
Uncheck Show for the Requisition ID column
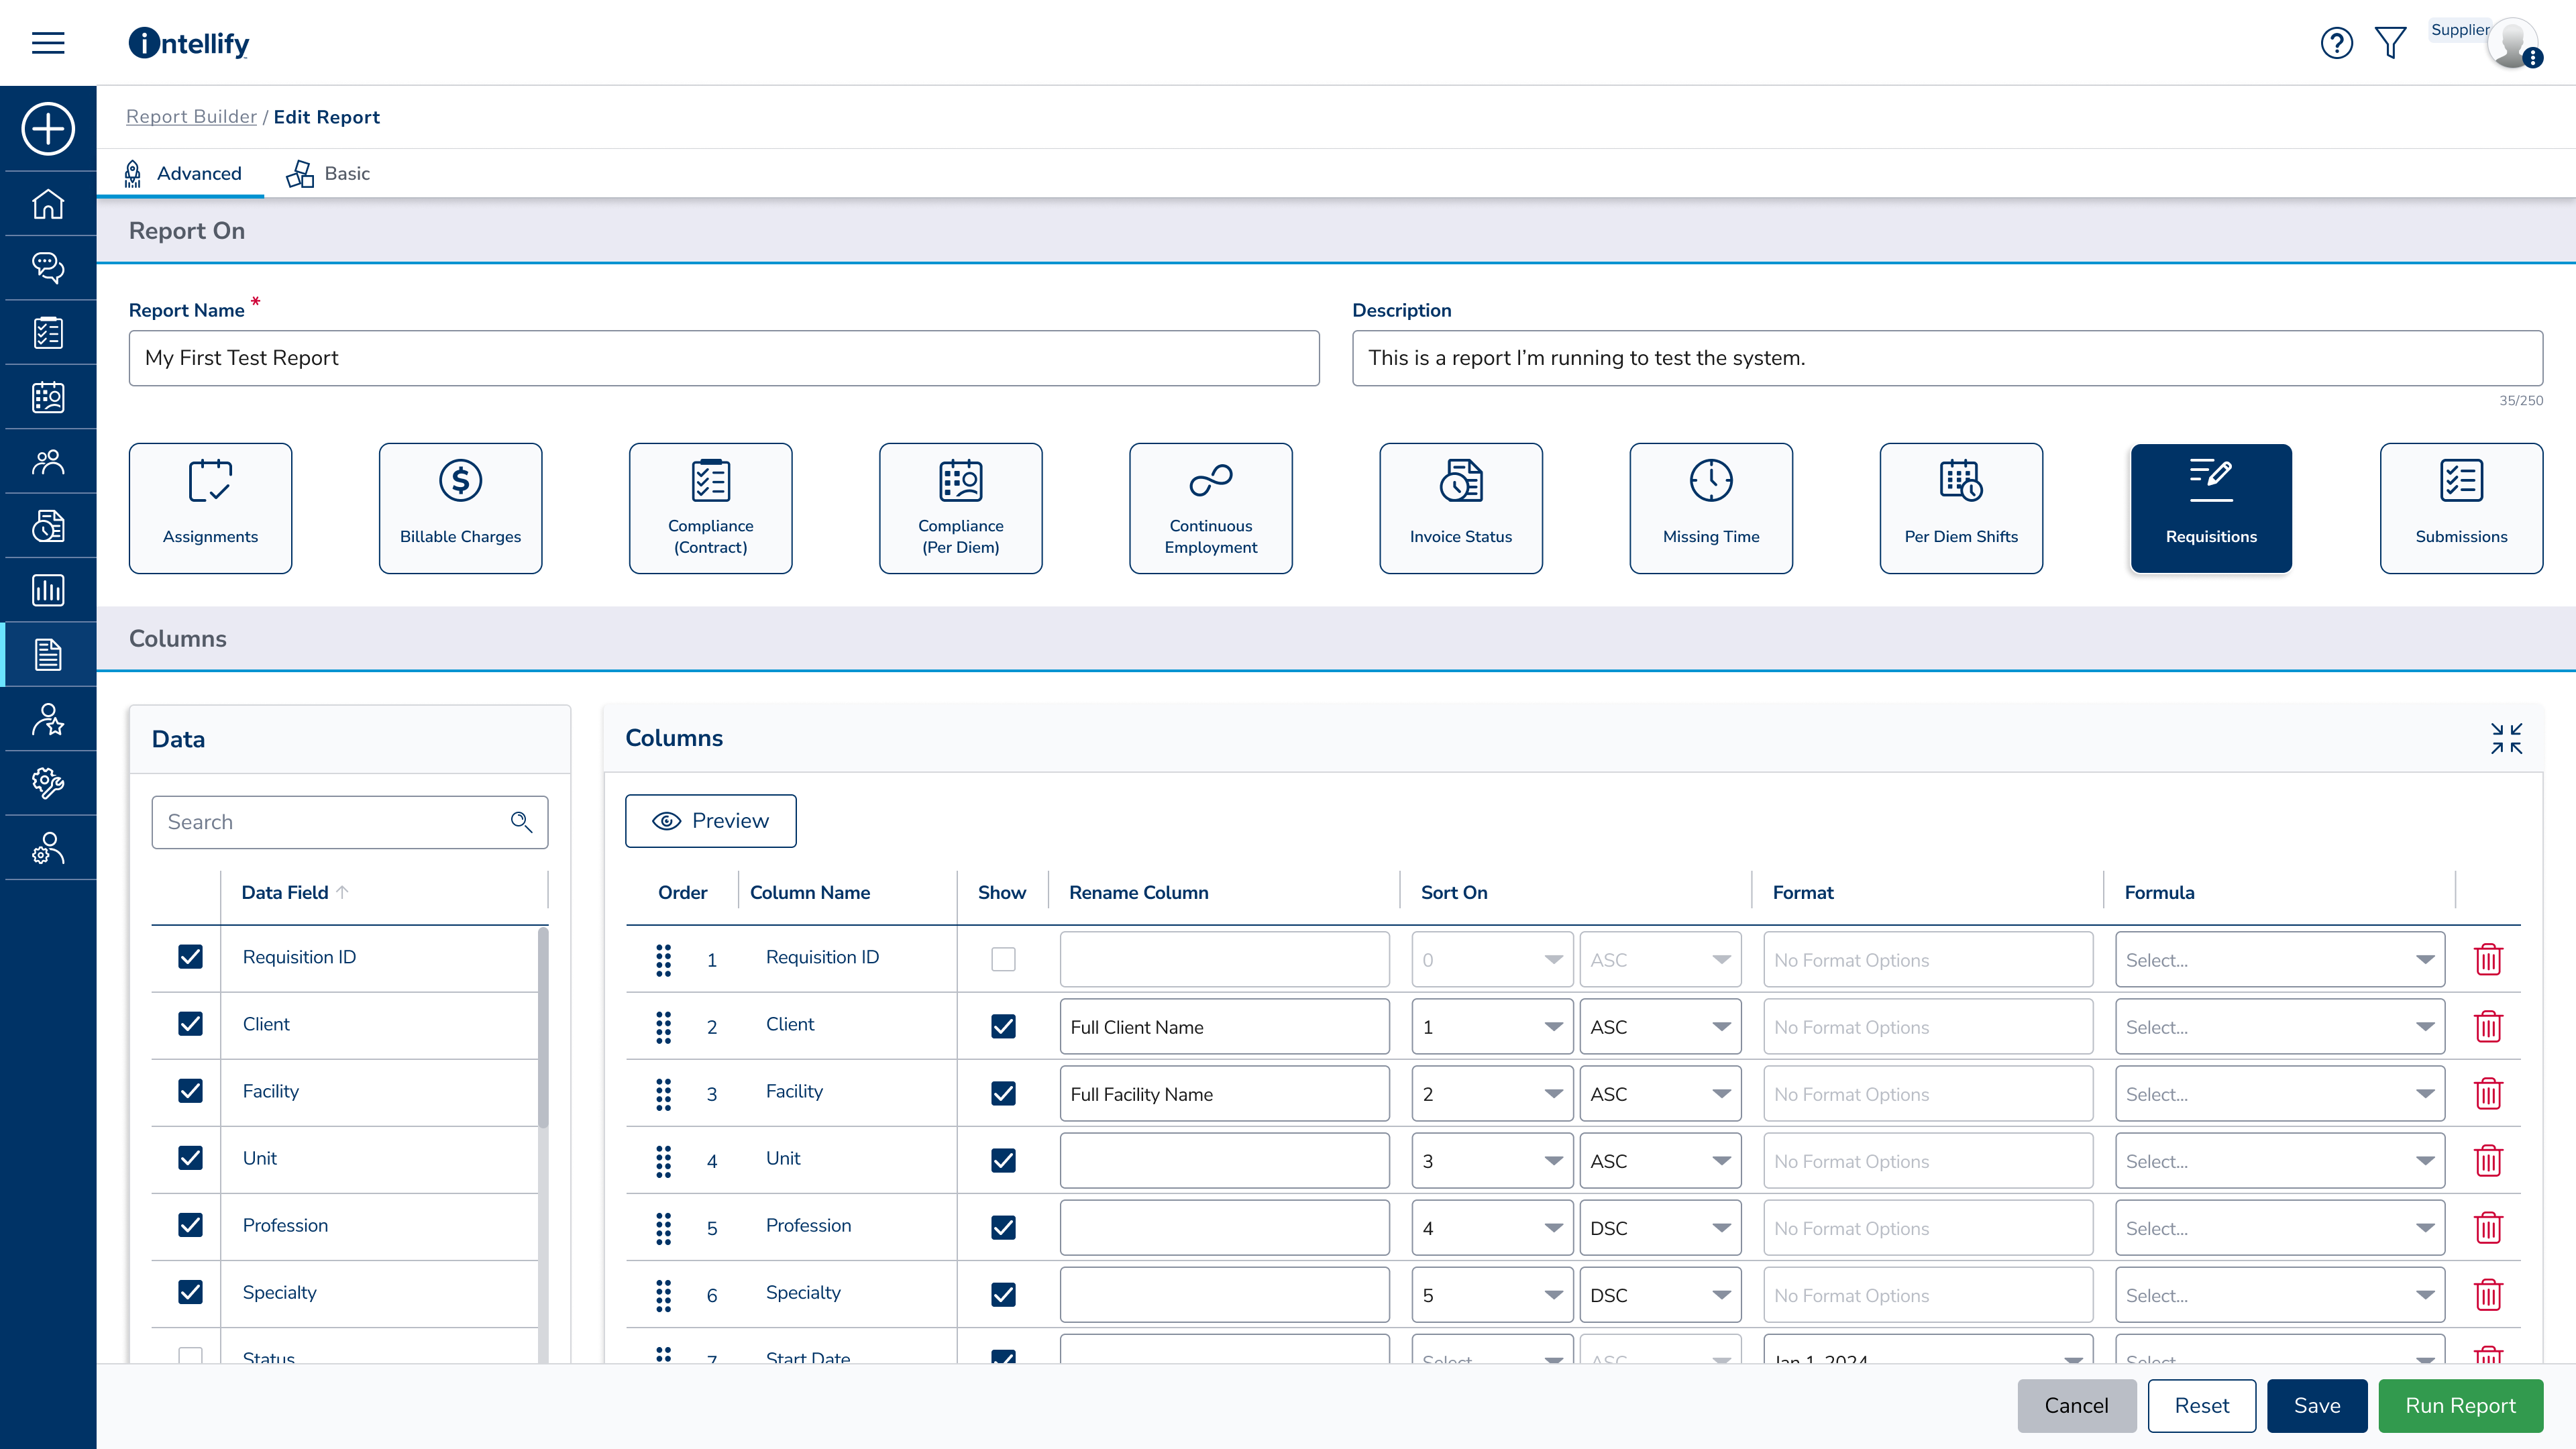[x=1003, y=958]
